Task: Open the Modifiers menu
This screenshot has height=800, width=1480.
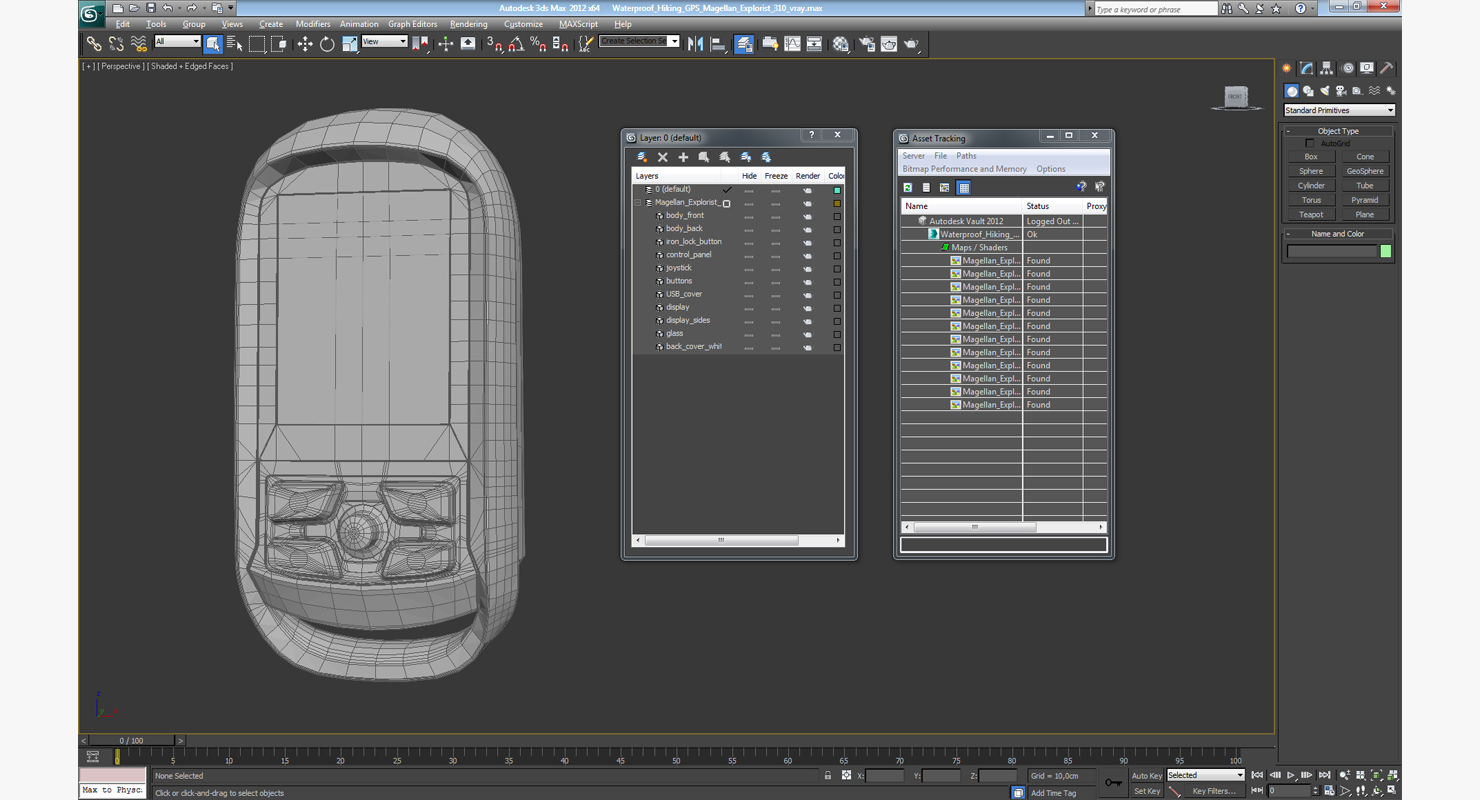Action: pos(313,24)
